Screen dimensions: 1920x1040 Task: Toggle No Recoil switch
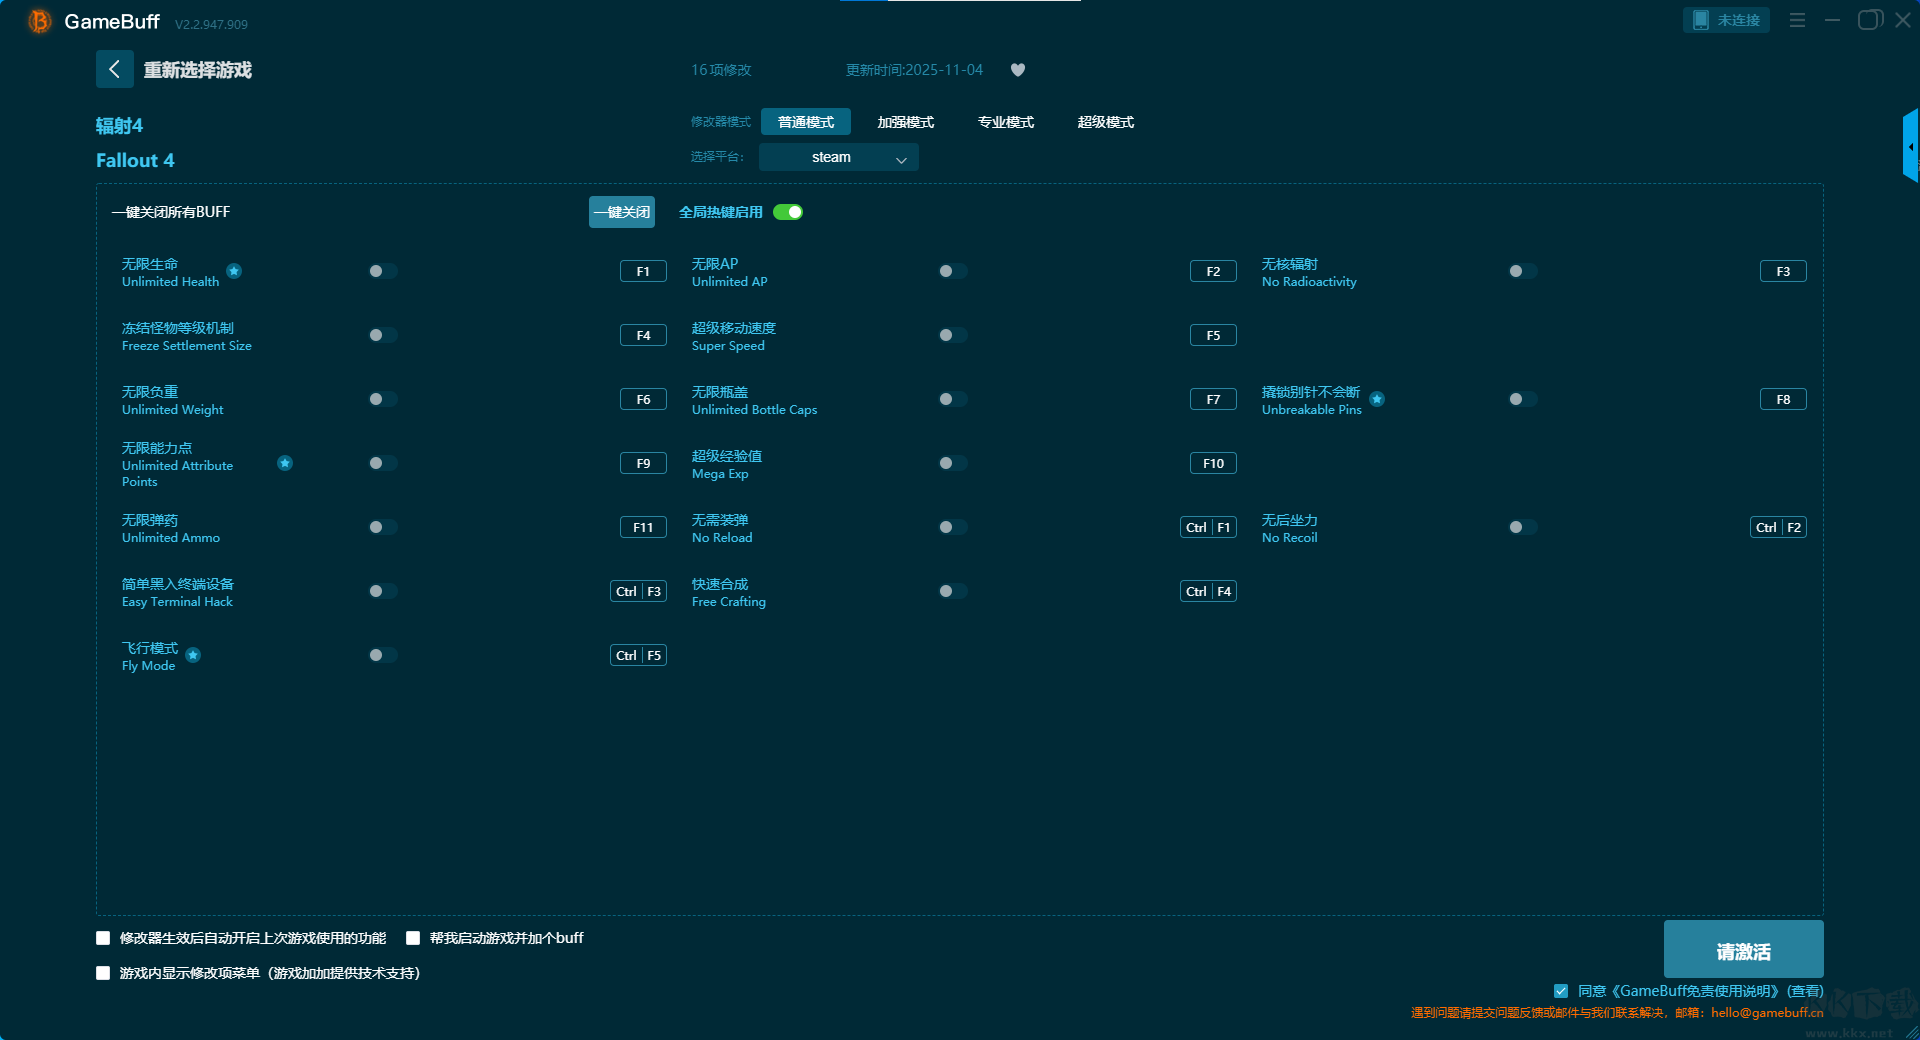(1523, 527)
